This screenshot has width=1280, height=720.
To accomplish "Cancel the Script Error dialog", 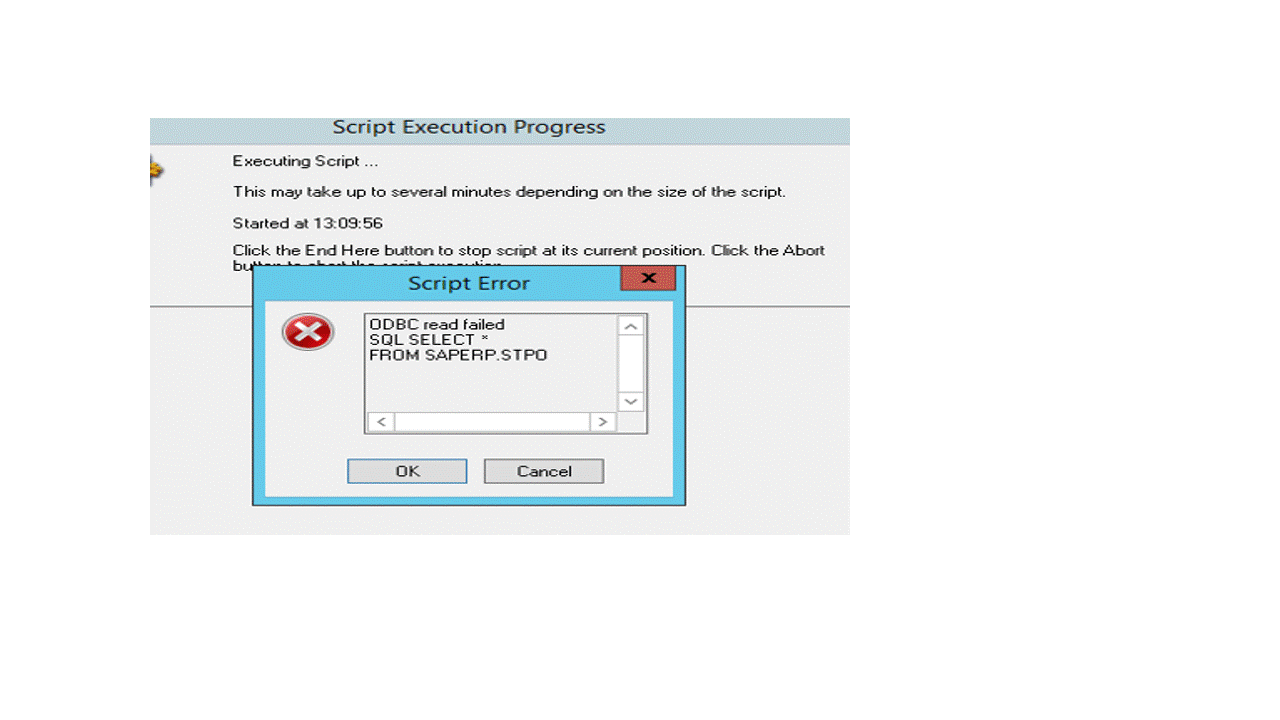I will (x=544, y=471).
